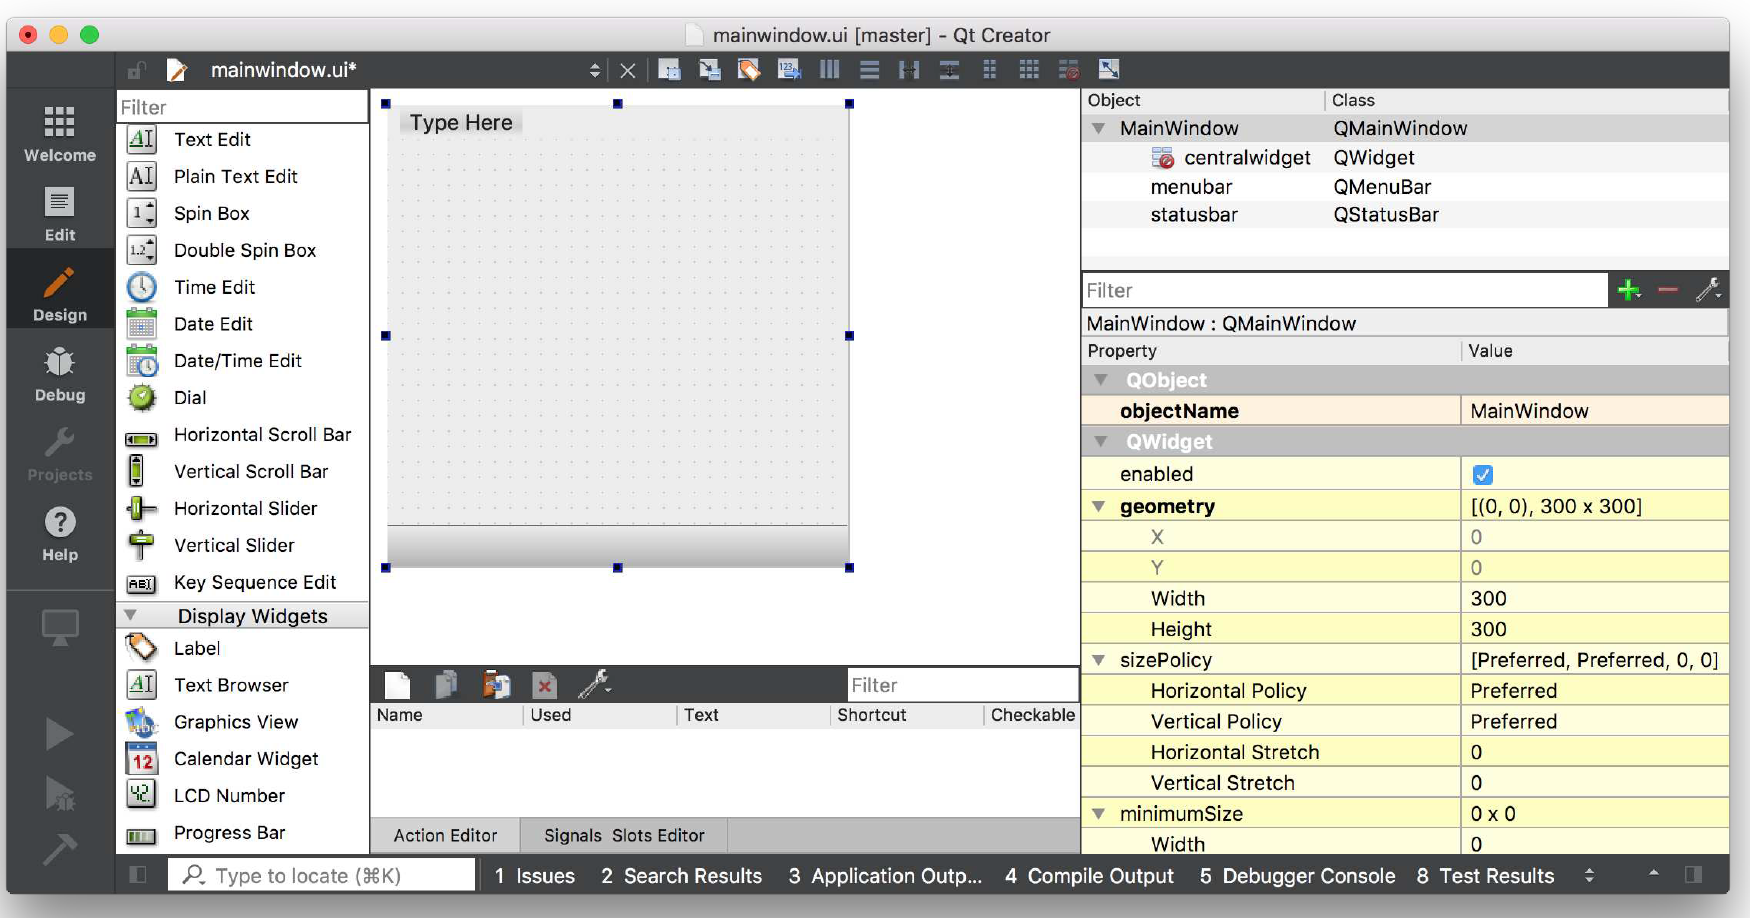The image size is (1750, 918).
Task: Switch to the Action Editor tab
Action: [445, 836]
